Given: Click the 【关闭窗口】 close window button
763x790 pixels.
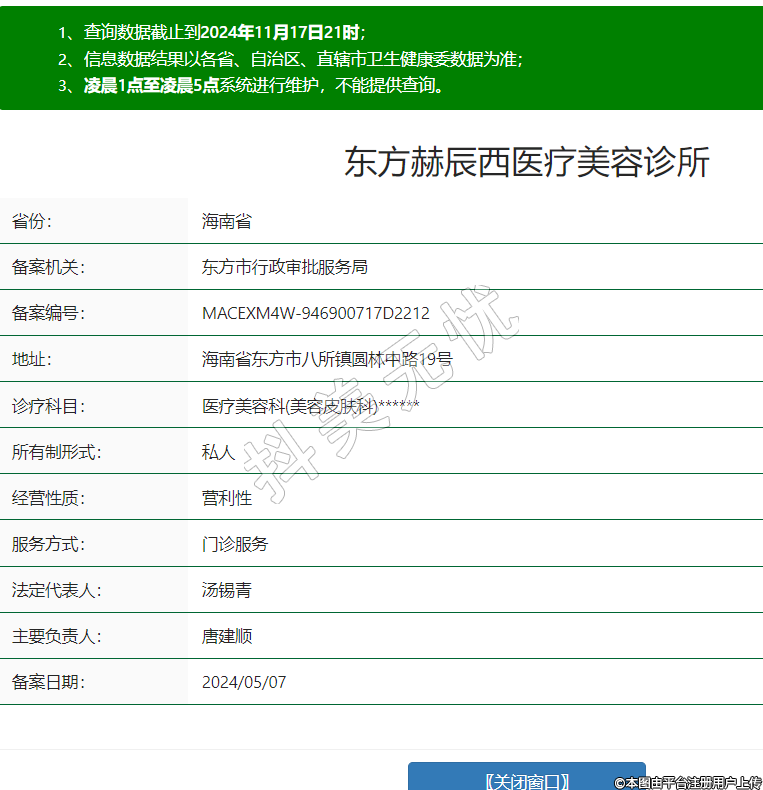Looking at the screenshot, I should point(526,779).
